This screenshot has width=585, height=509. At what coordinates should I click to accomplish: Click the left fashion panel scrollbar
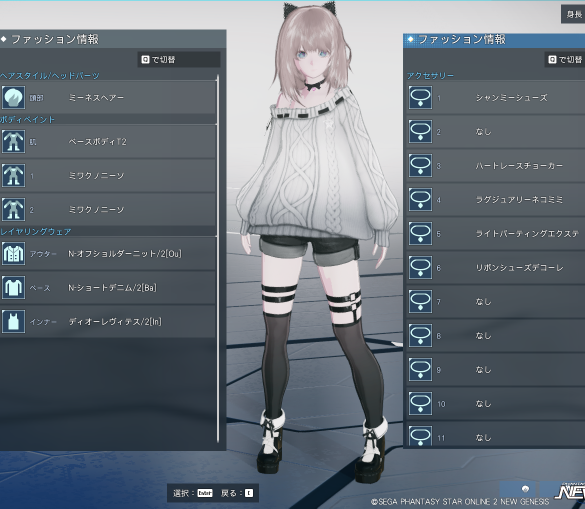coord(218,259)
